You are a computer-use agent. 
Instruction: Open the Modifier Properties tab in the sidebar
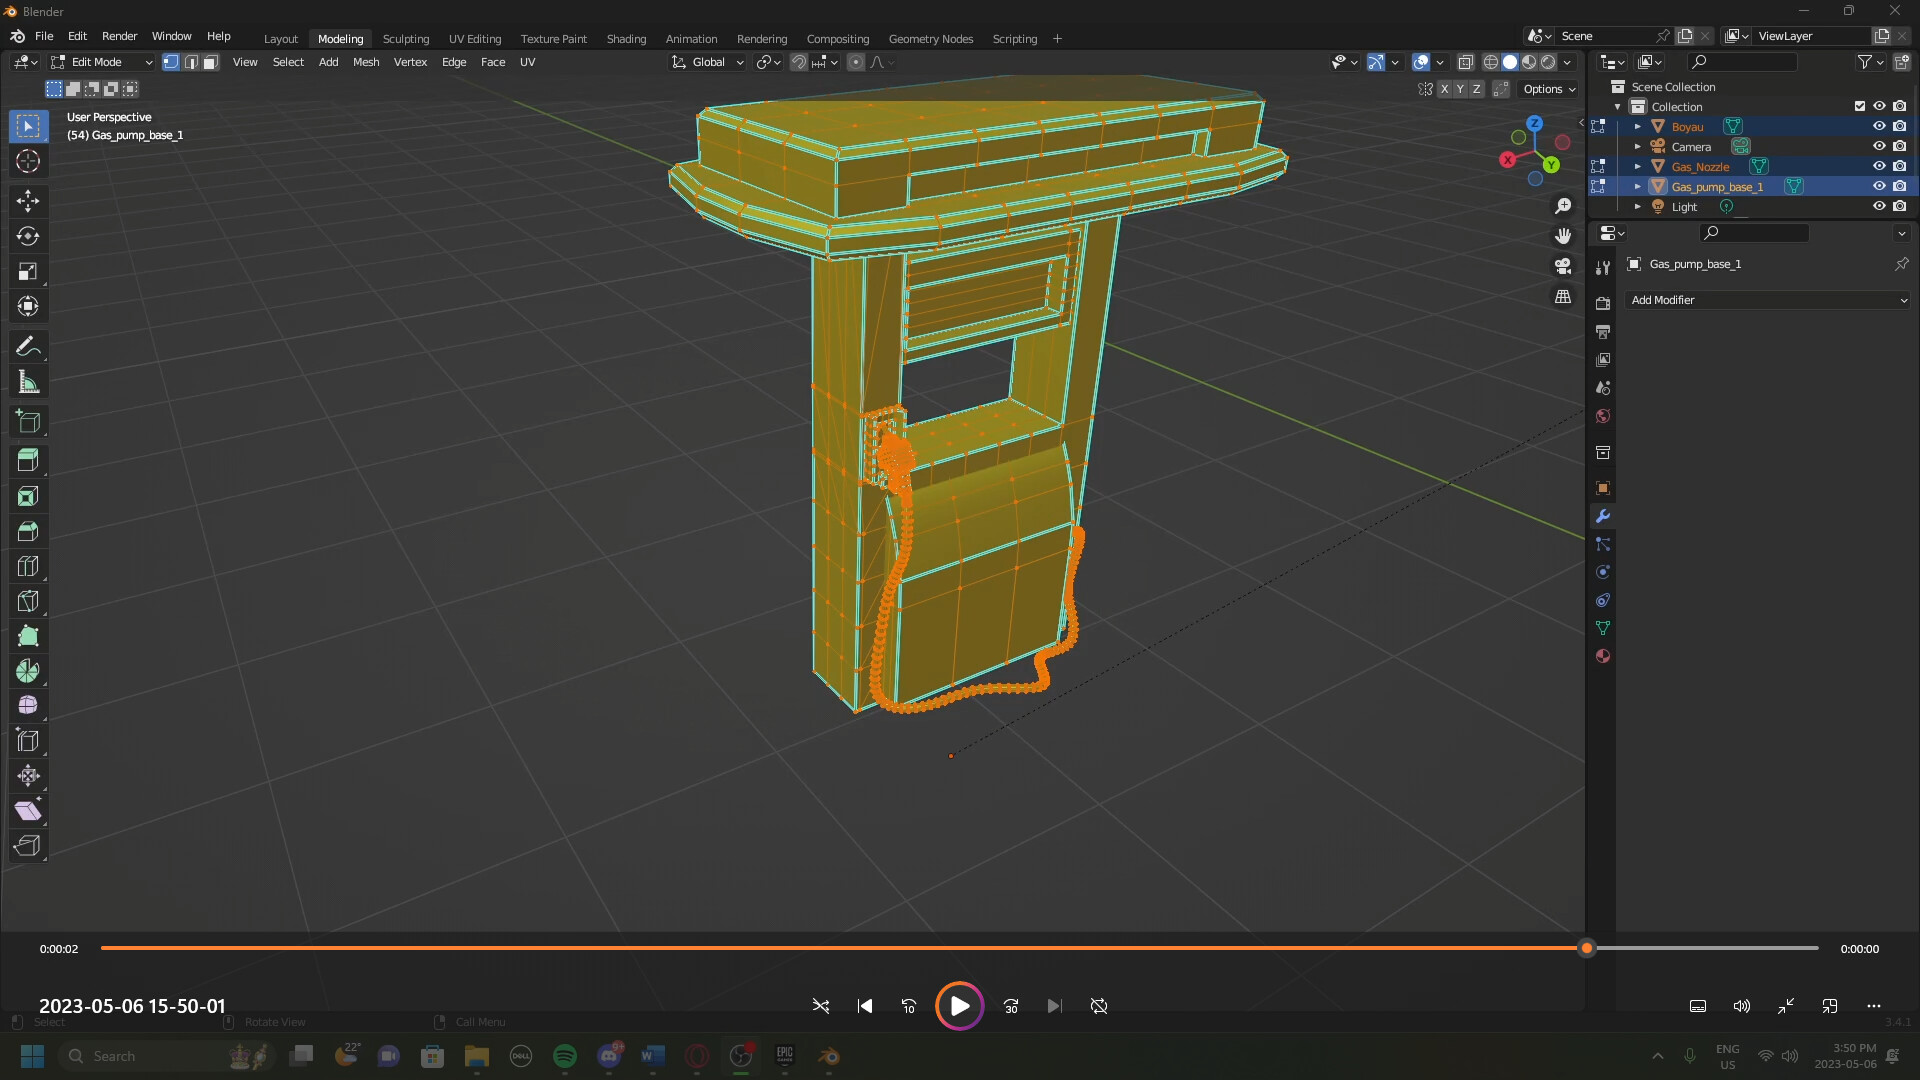click(1602, 516)
